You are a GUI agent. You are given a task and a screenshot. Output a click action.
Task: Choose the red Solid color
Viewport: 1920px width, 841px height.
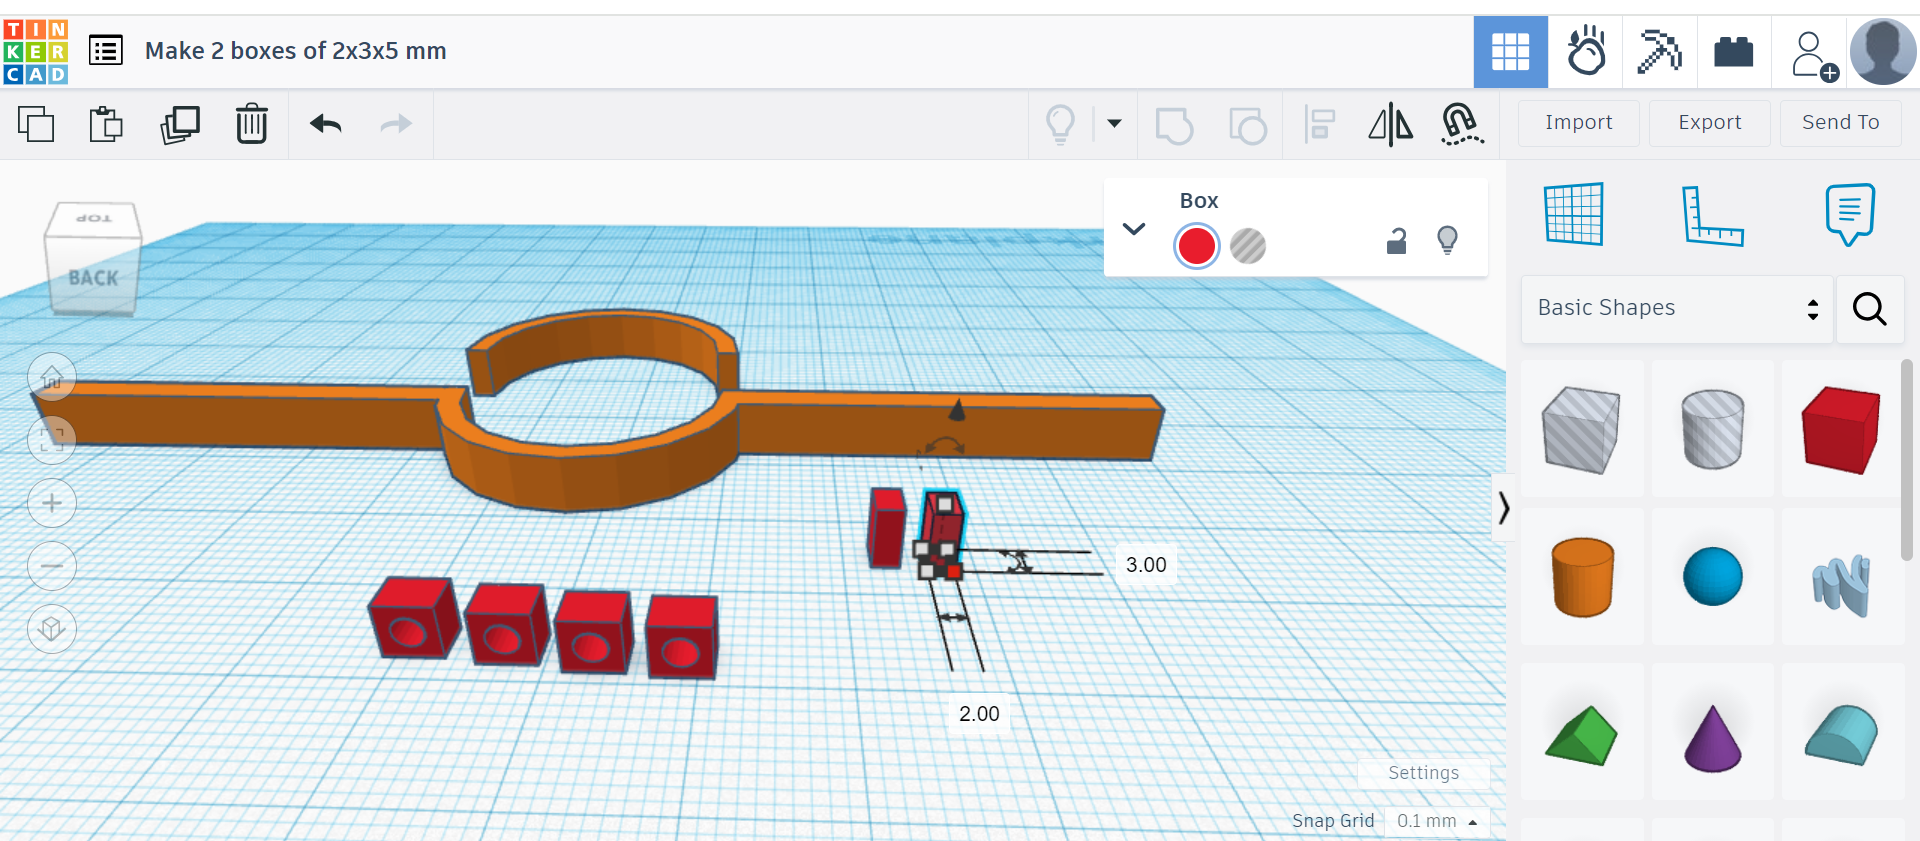1197,246
